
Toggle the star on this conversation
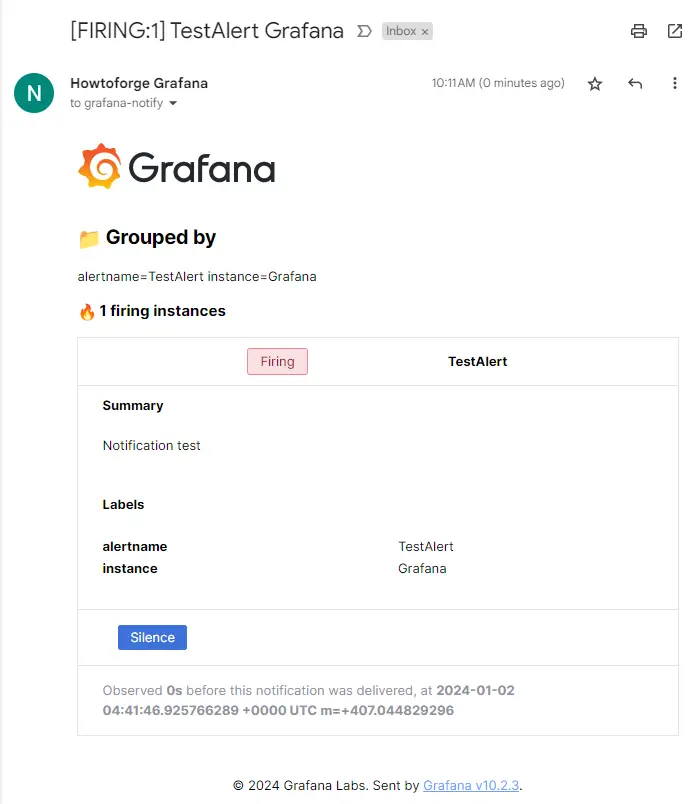[x=595, y=84]
